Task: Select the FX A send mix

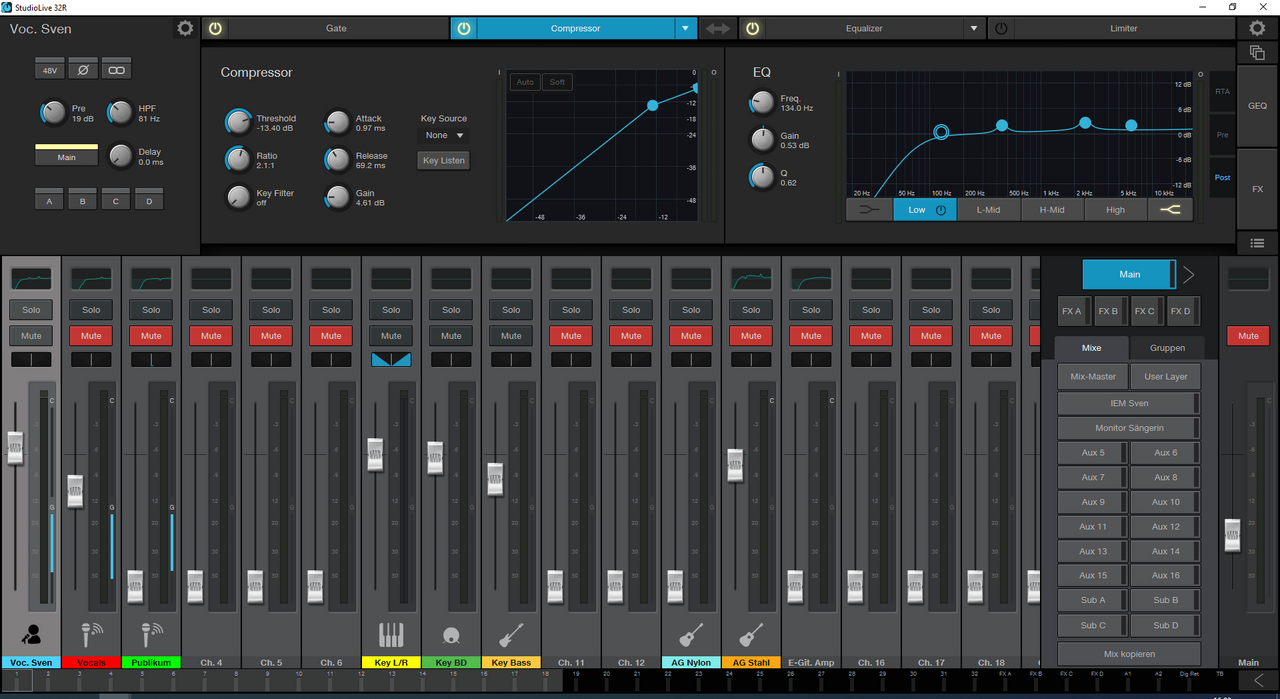Action: pyautogui.click(x=1073, y=311)
